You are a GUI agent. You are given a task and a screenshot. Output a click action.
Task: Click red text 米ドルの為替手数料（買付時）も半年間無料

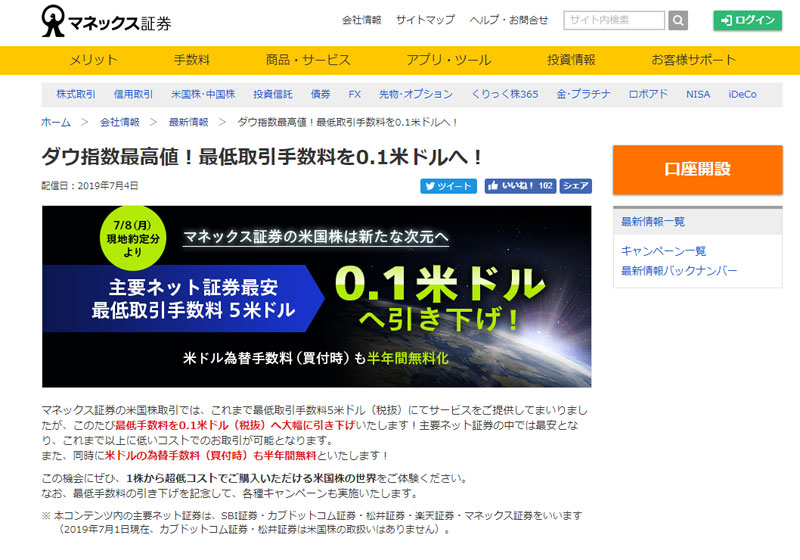coord(210,455)
